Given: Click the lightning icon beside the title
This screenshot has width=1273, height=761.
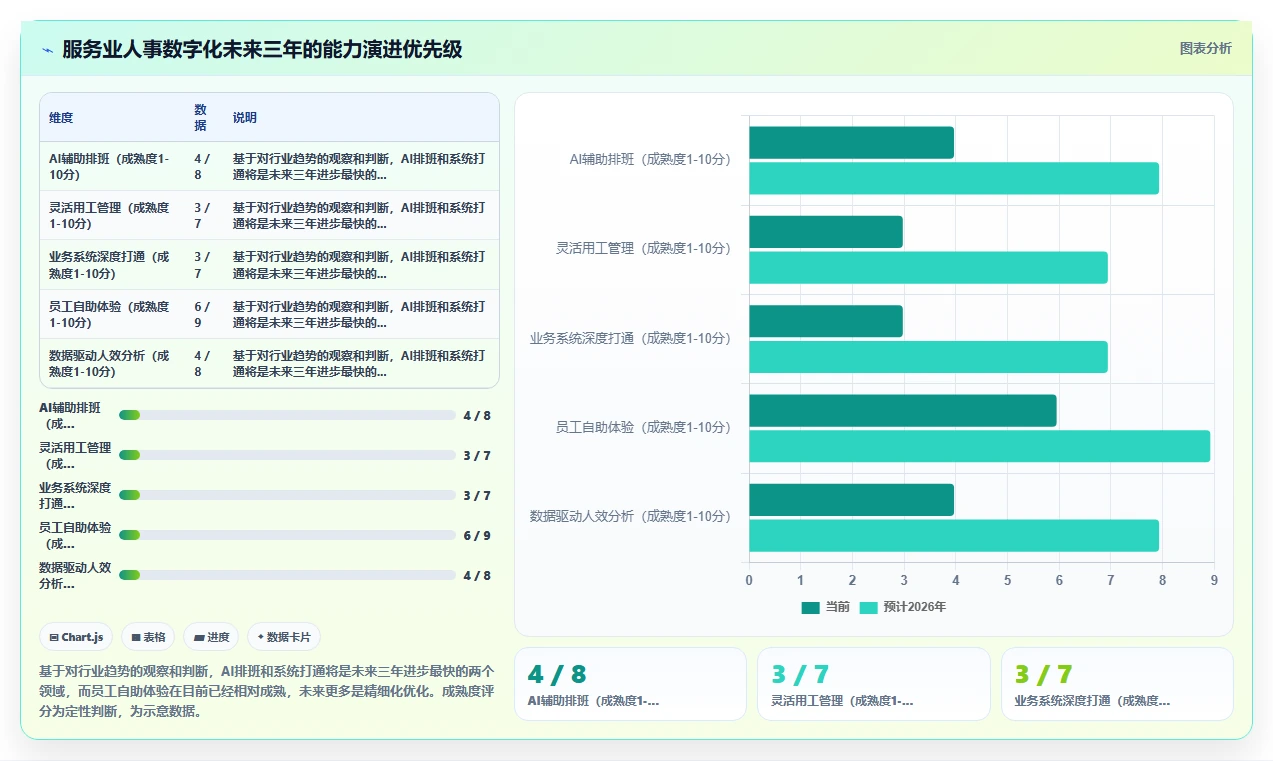Looking at the screenshot, I should 47,50.
